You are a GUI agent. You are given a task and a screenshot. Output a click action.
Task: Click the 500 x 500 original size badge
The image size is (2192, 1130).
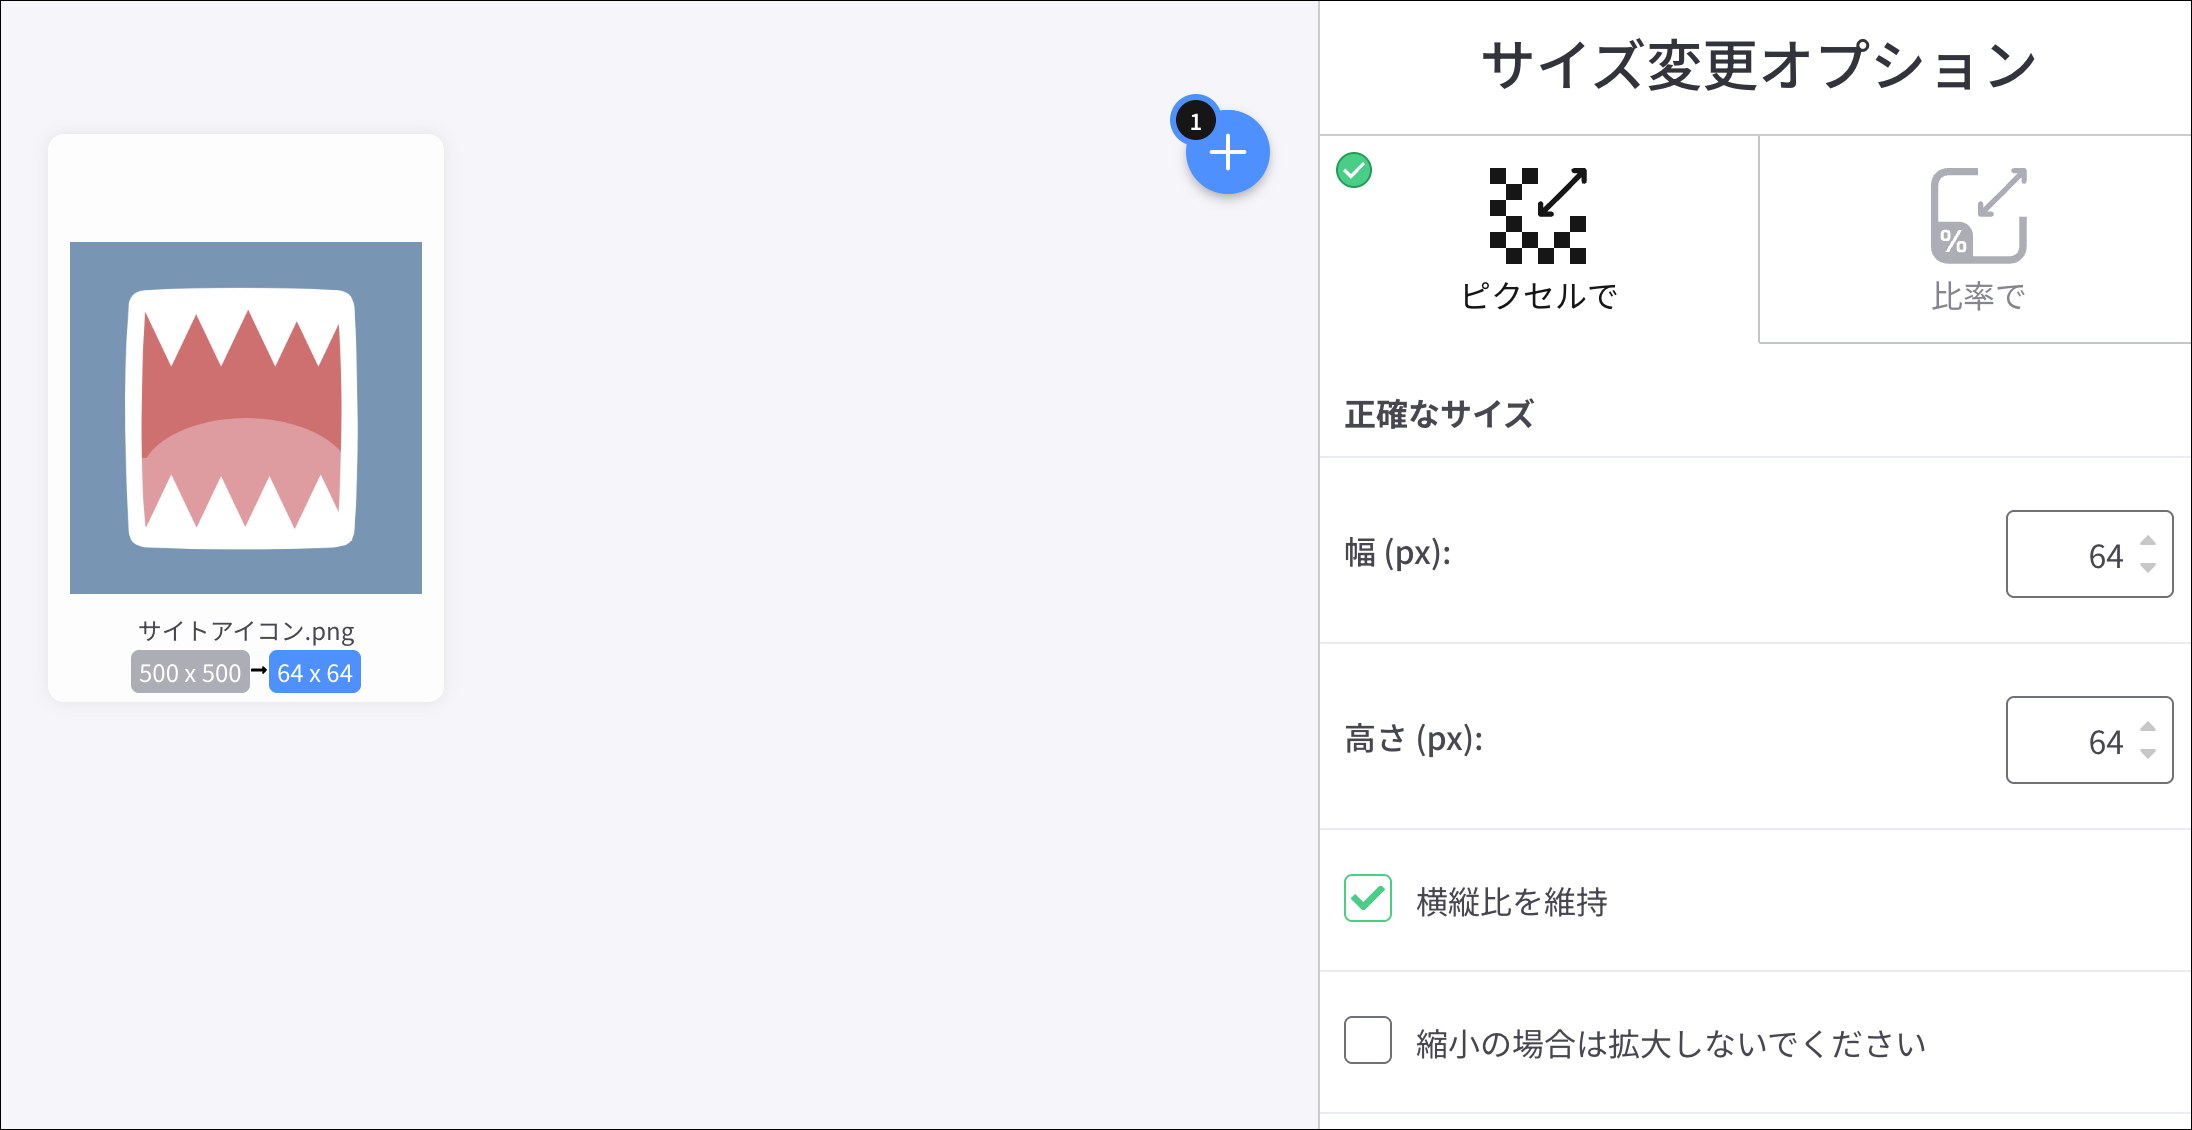pos(190,673)
